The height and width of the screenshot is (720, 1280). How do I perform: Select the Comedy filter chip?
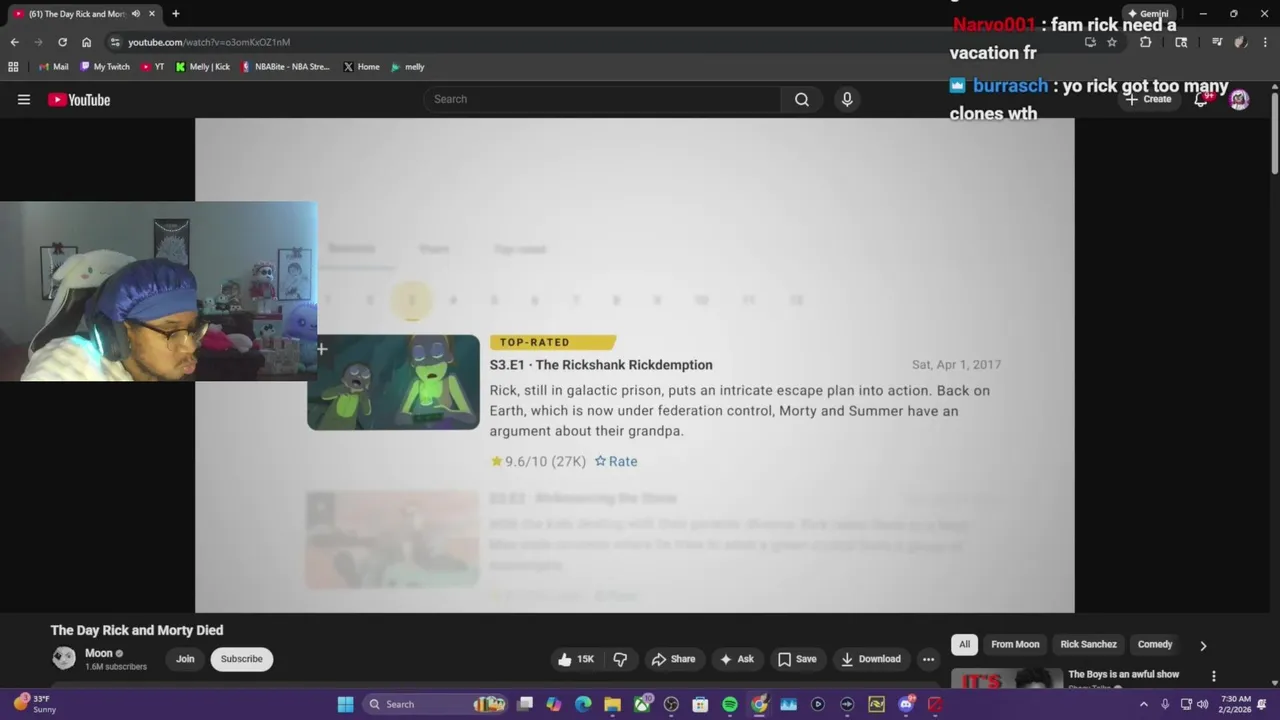[x=1155, y=644]
